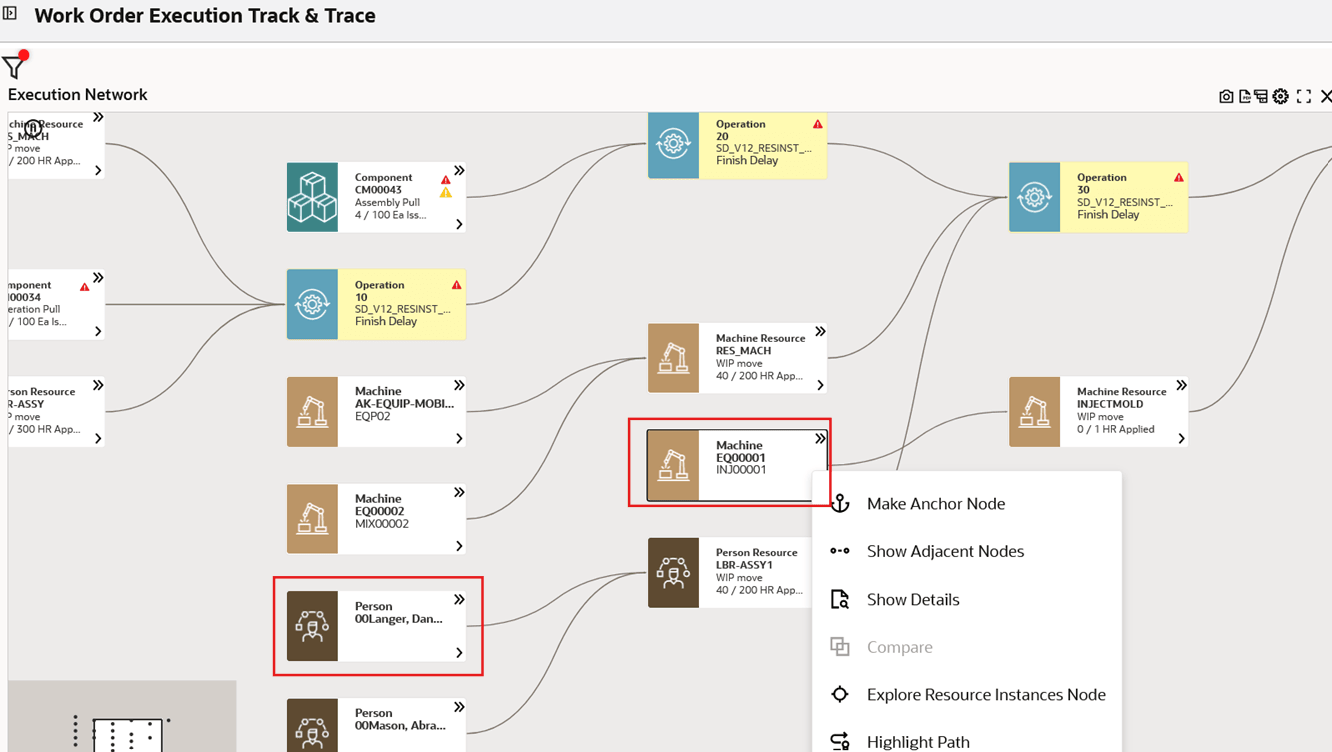Expand double chevron on Person 00Mason

459,707
